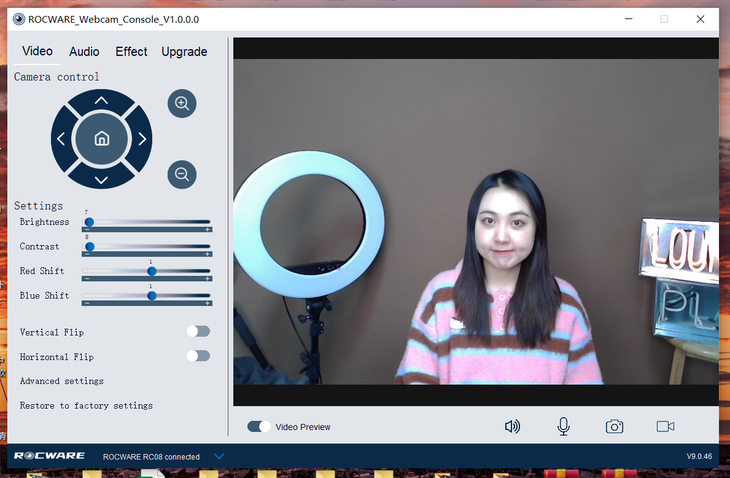The height and width of the screenshot is (478, 730).
Task: Mute the speaker volume icon
Action: pos(512,427)
